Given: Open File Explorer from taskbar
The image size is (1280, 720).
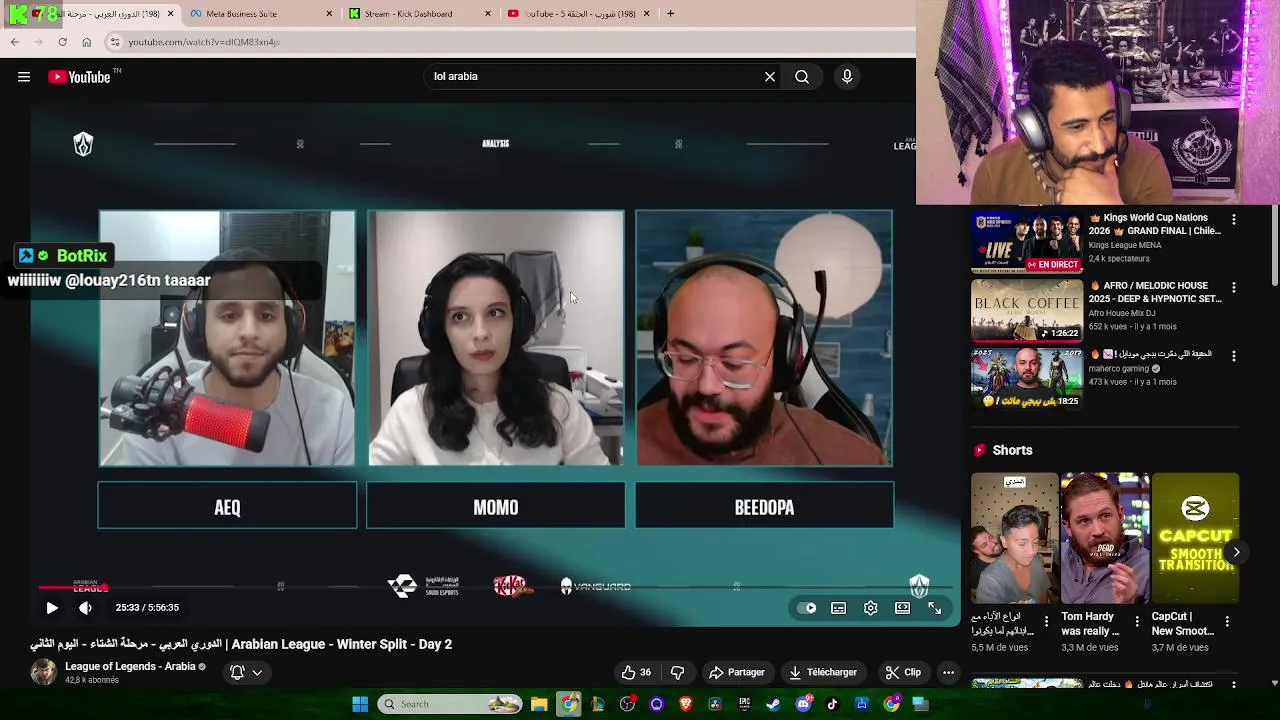Looking at the screenshot, I should point(539,704).
